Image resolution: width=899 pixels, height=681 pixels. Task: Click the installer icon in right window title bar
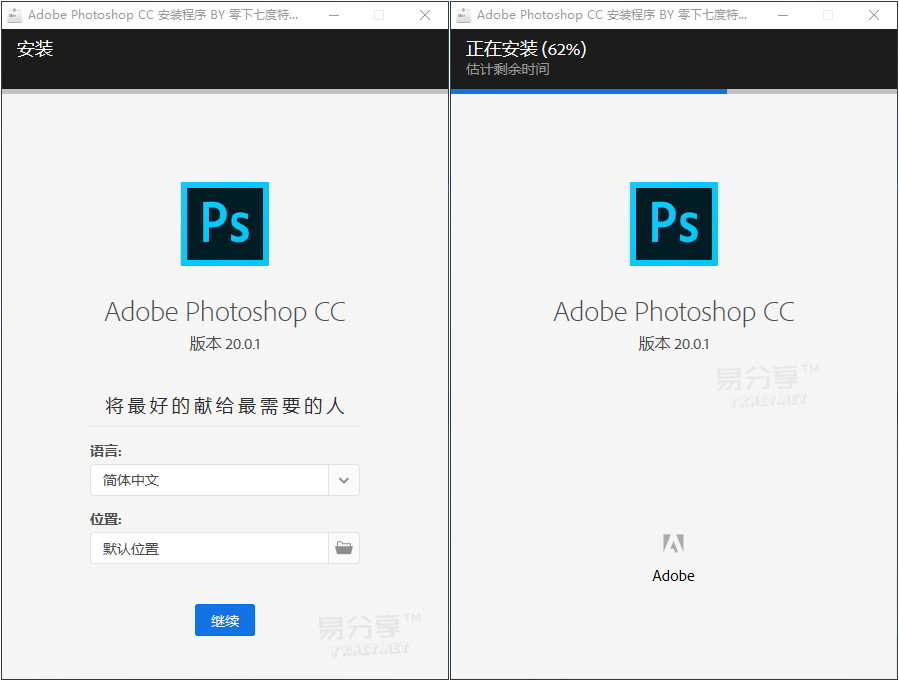point(463,15)
